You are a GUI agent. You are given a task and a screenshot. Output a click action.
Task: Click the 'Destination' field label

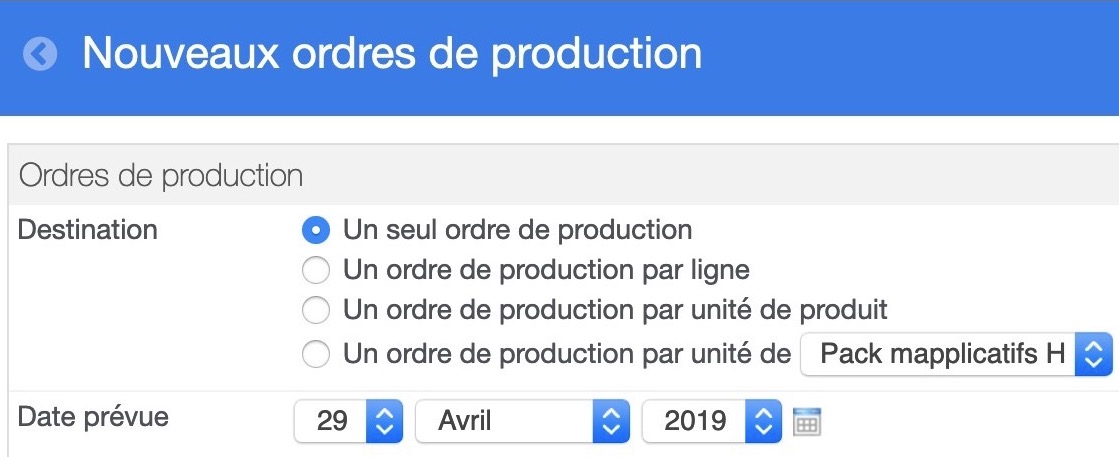pos(88,230)
